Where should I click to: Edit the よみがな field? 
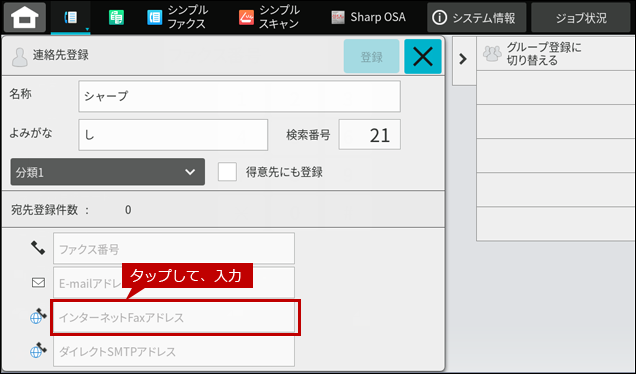click(x=173, y=135)
